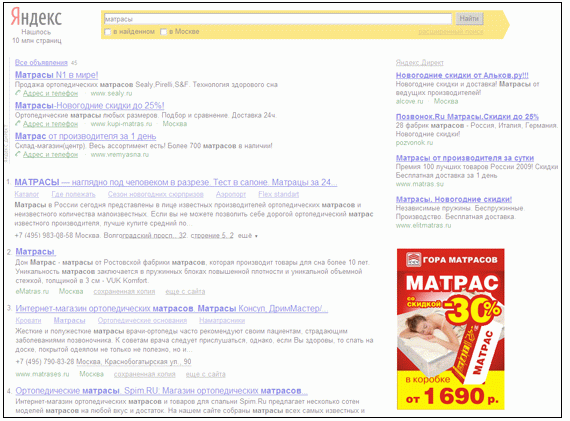
Task: Open 'сохраненная копия' for eMatras.ru
Action: tap(124, 292)
